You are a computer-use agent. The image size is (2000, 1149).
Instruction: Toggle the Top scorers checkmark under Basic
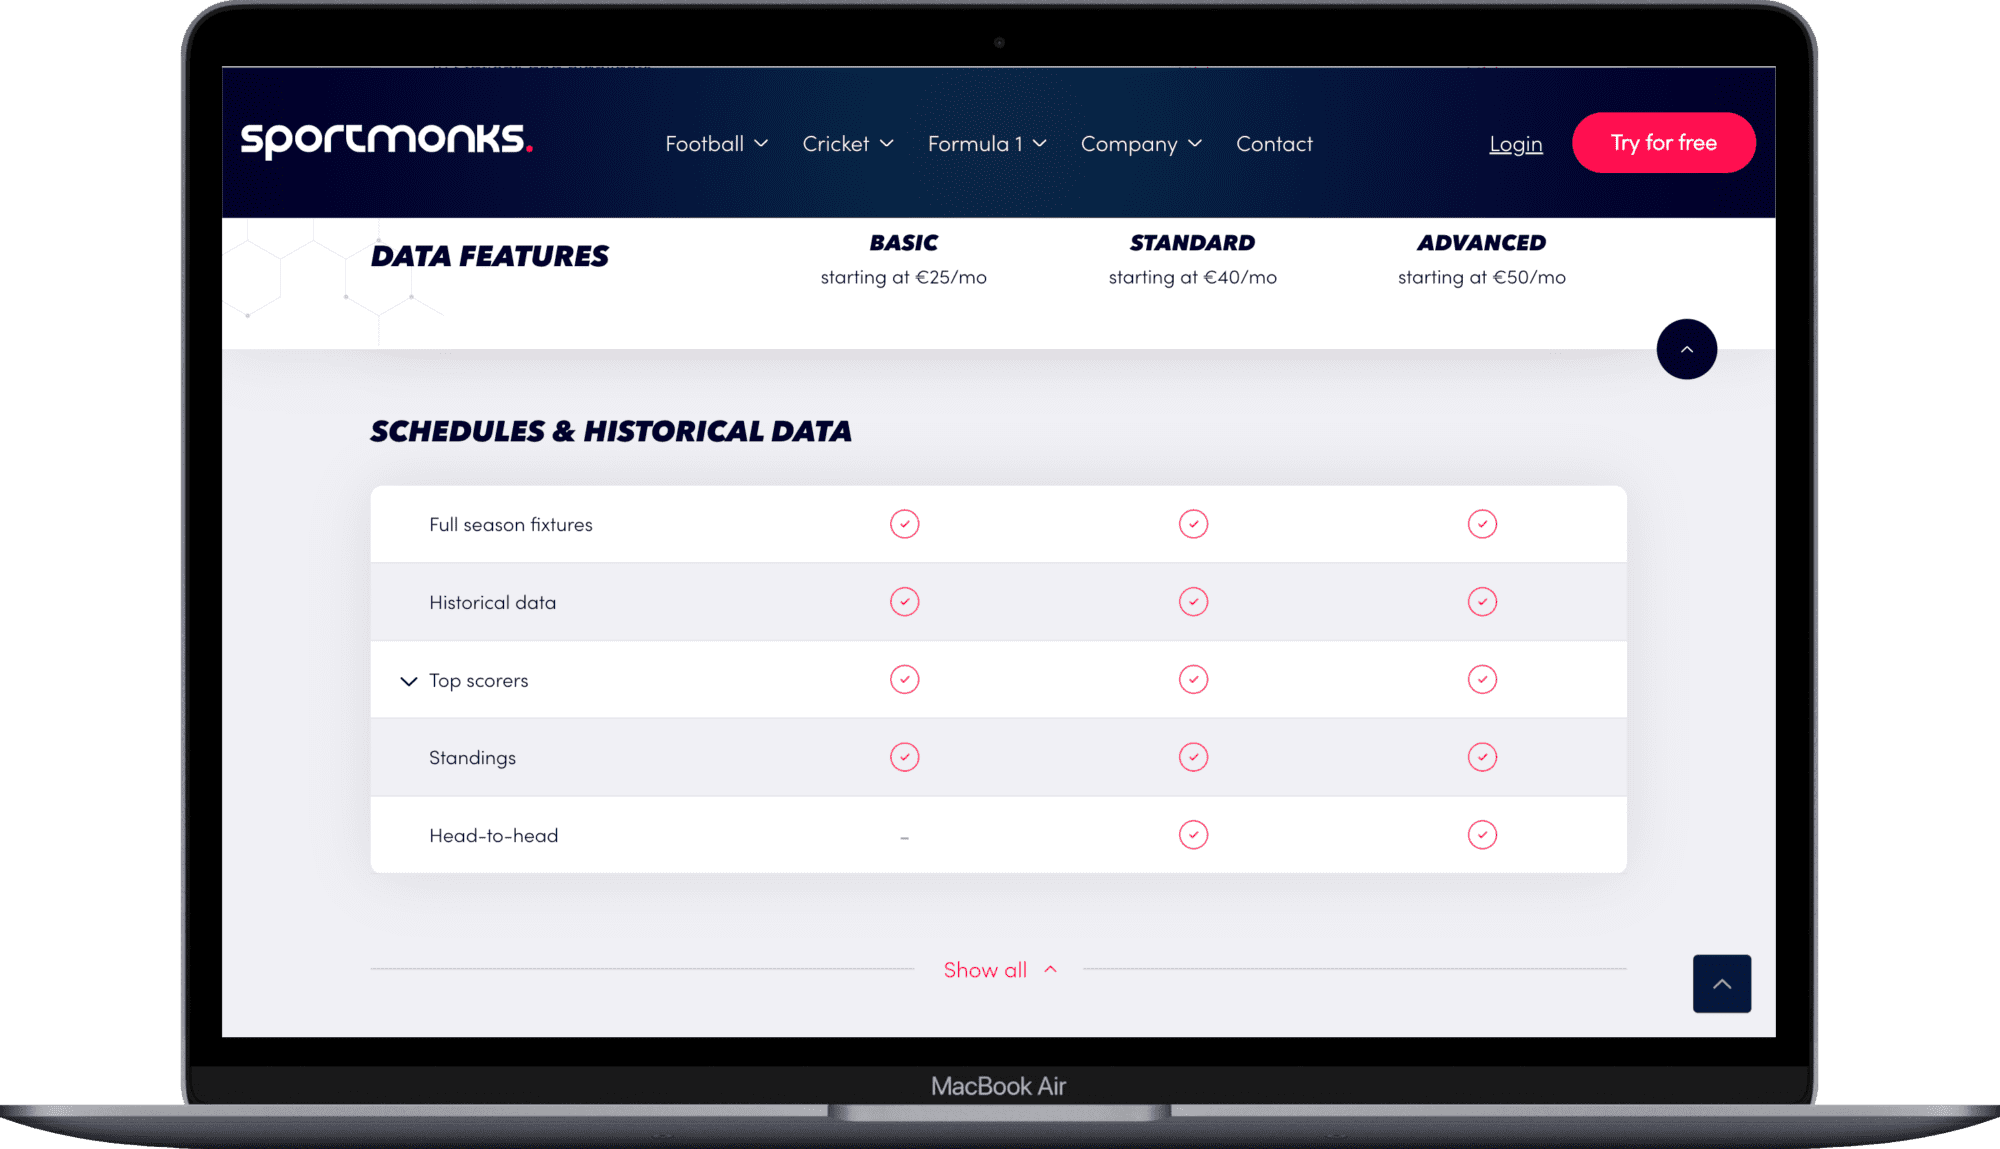click(904, 679)
